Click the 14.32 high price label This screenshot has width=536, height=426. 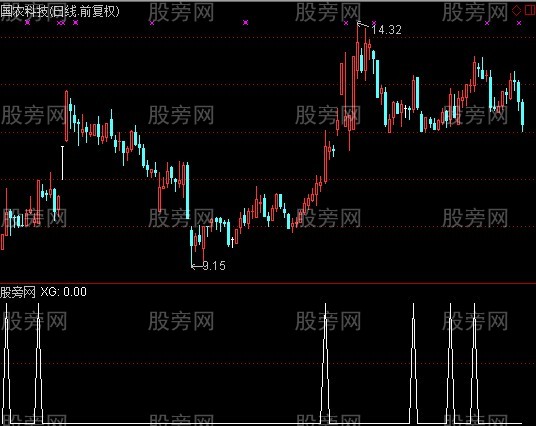tap(386, 30)
